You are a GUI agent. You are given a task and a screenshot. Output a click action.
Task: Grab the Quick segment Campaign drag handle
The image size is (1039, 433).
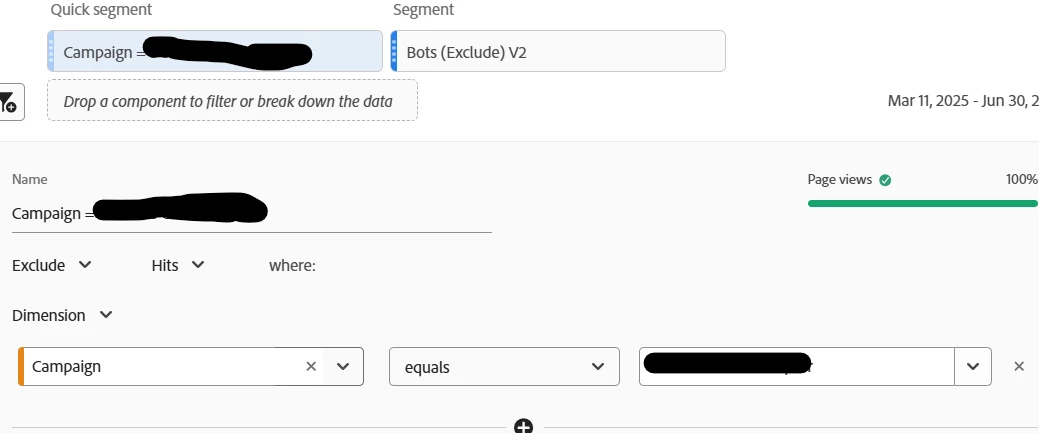coord(51,51)
